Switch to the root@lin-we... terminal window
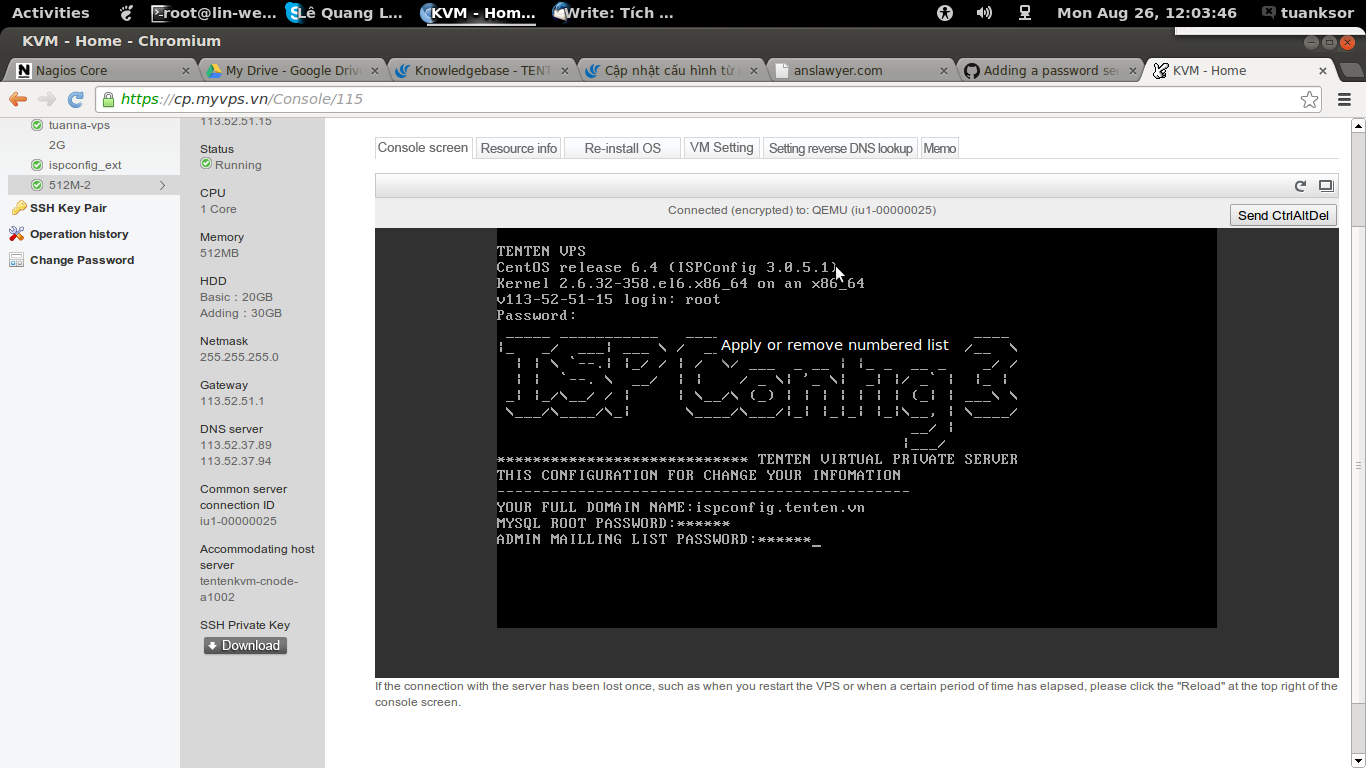 pyautogui.click(x=213, y=13)
